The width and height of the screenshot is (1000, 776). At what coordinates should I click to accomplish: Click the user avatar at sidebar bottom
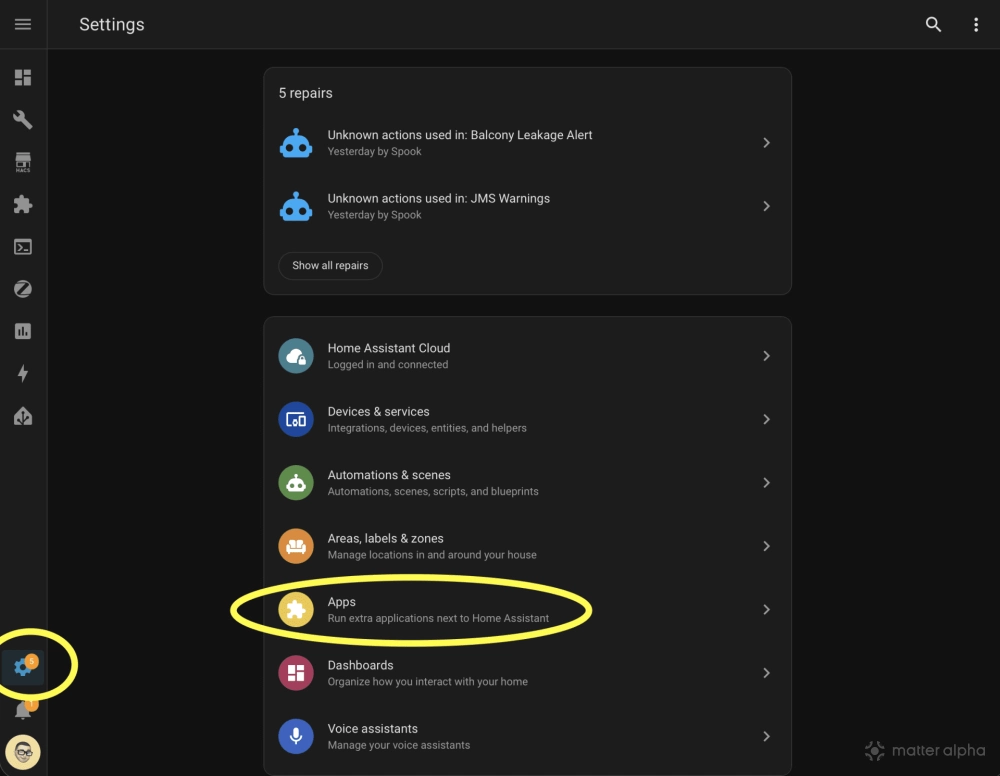click(23, 752)
